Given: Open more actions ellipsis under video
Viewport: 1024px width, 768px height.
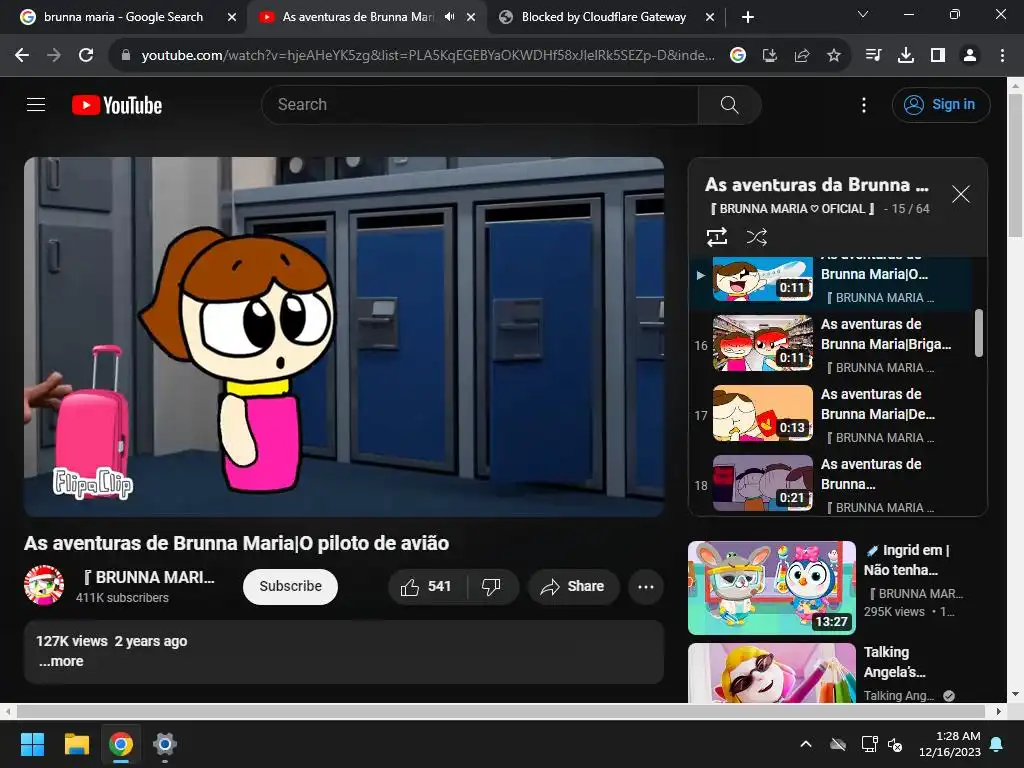Looking at the screenshot, I should click(x=646, y=586).
